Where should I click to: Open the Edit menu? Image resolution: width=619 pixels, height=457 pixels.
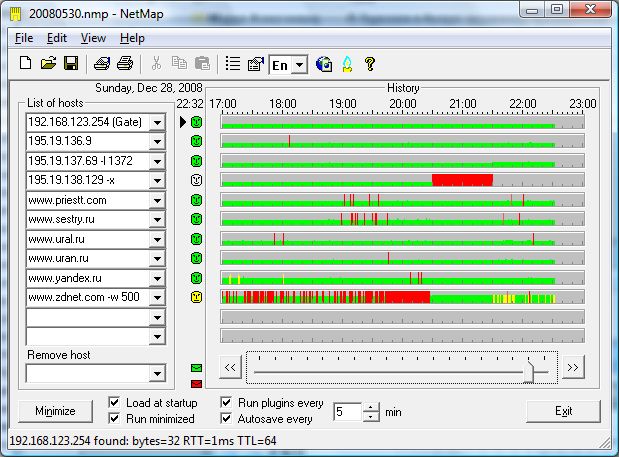pyautogui.click(x=57, y=38)
